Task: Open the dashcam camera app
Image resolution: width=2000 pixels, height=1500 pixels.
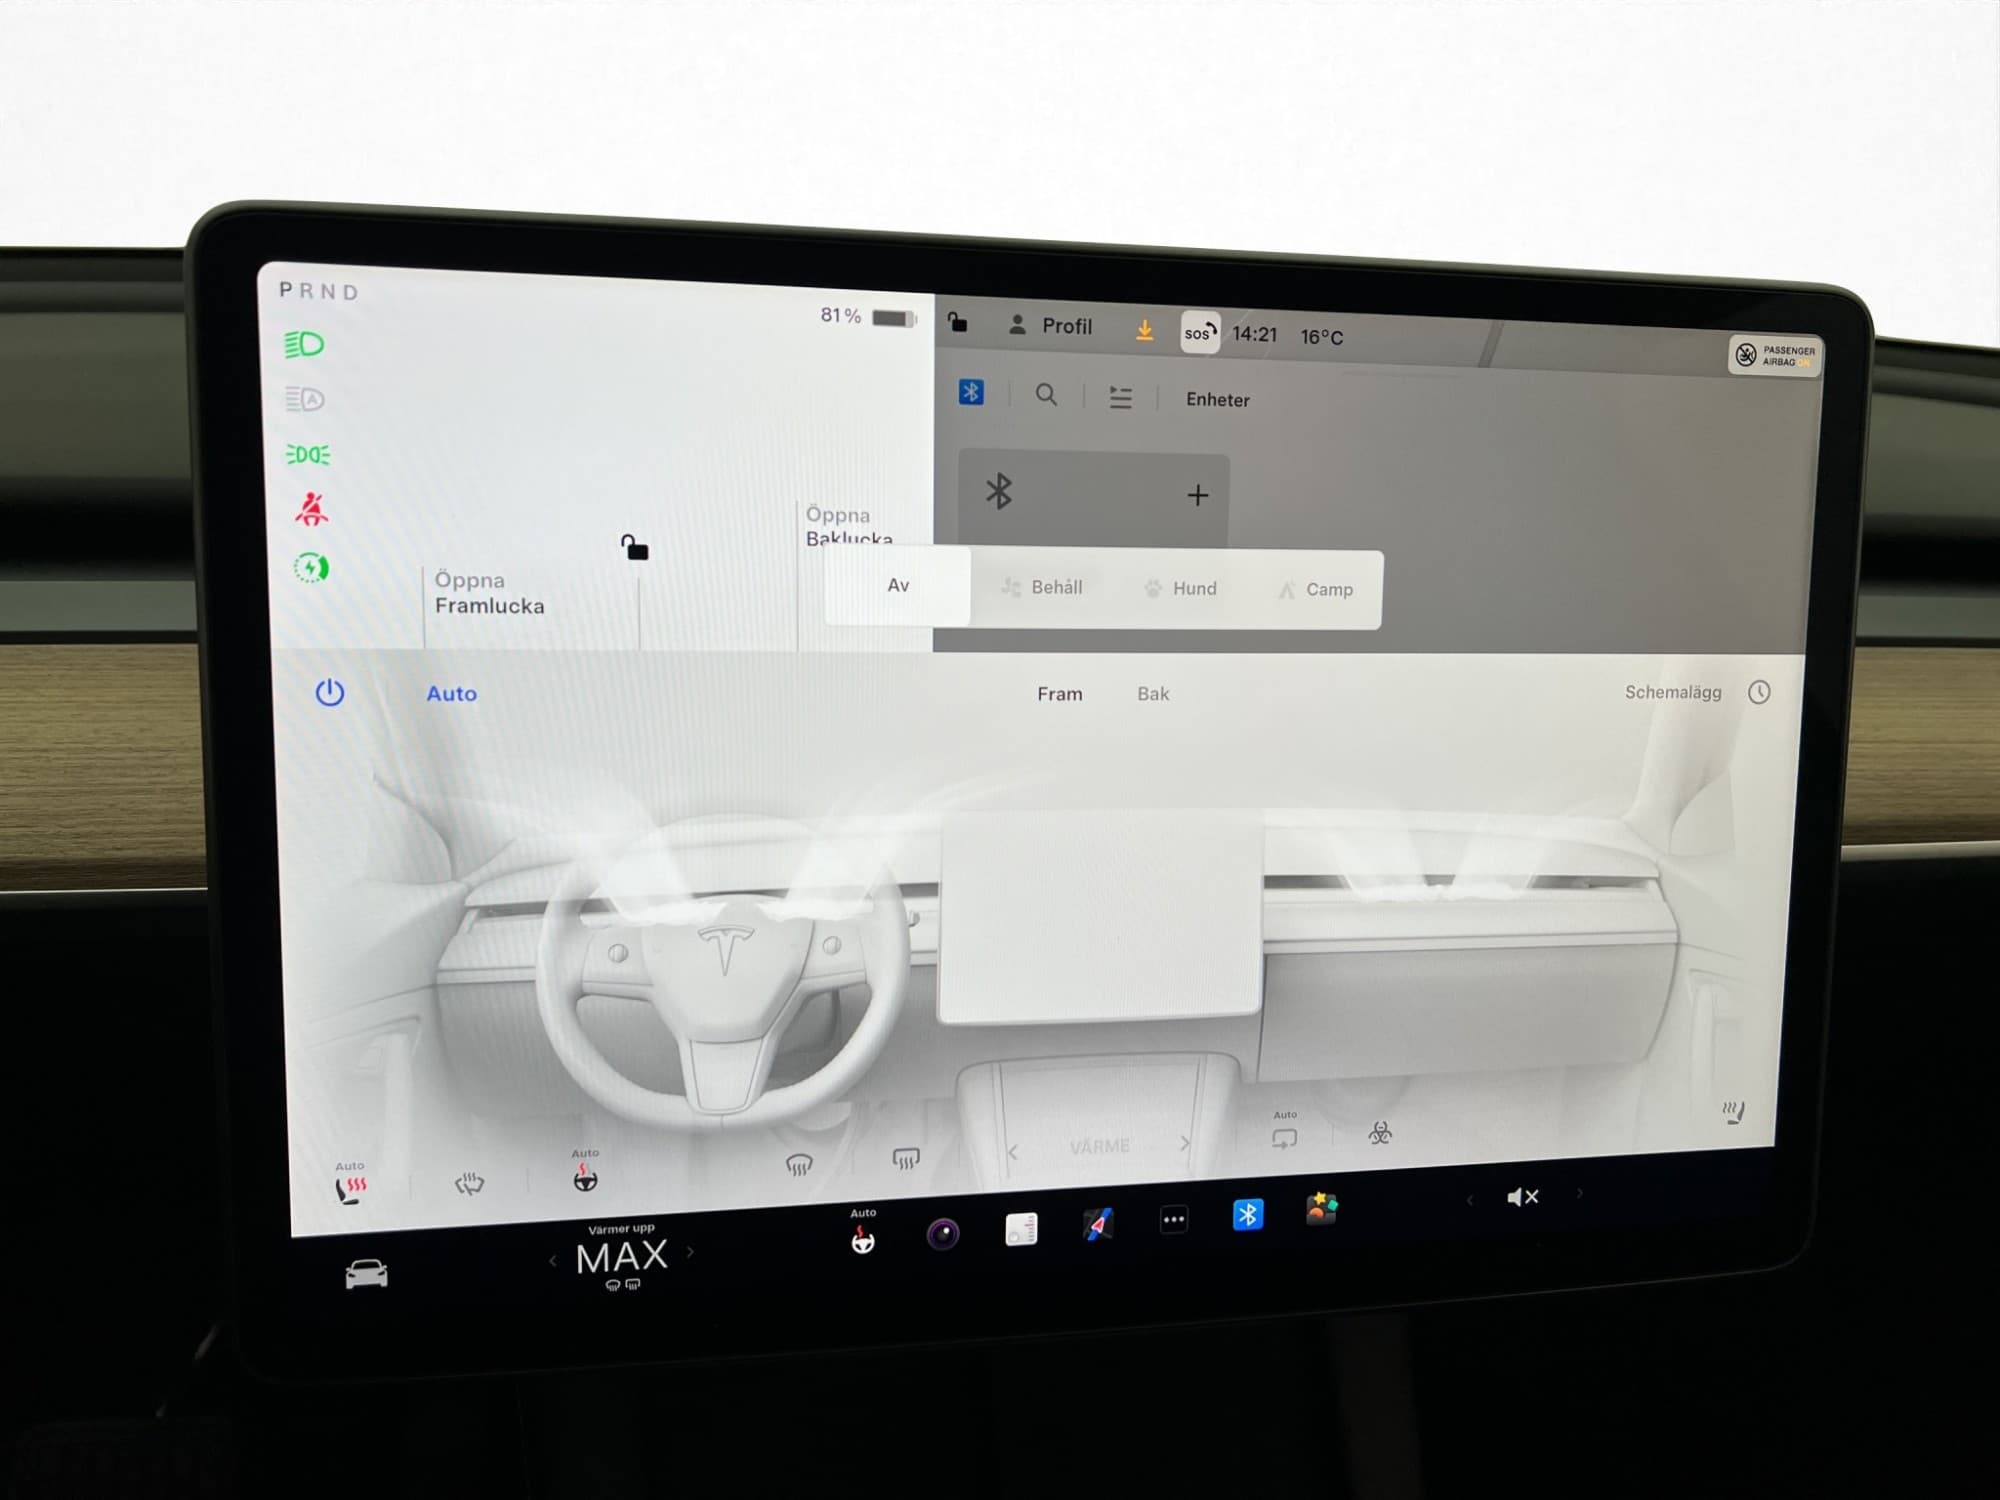Action: pos(942,1234)
